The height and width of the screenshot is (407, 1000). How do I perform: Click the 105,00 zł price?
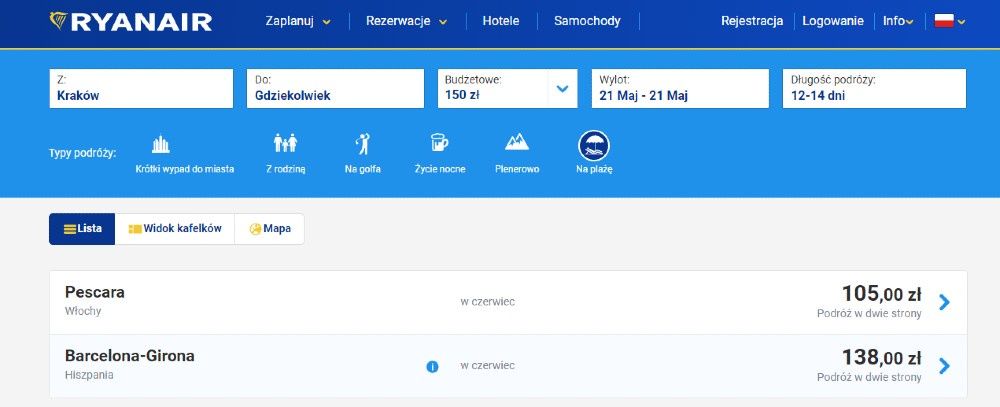(882, 293)
